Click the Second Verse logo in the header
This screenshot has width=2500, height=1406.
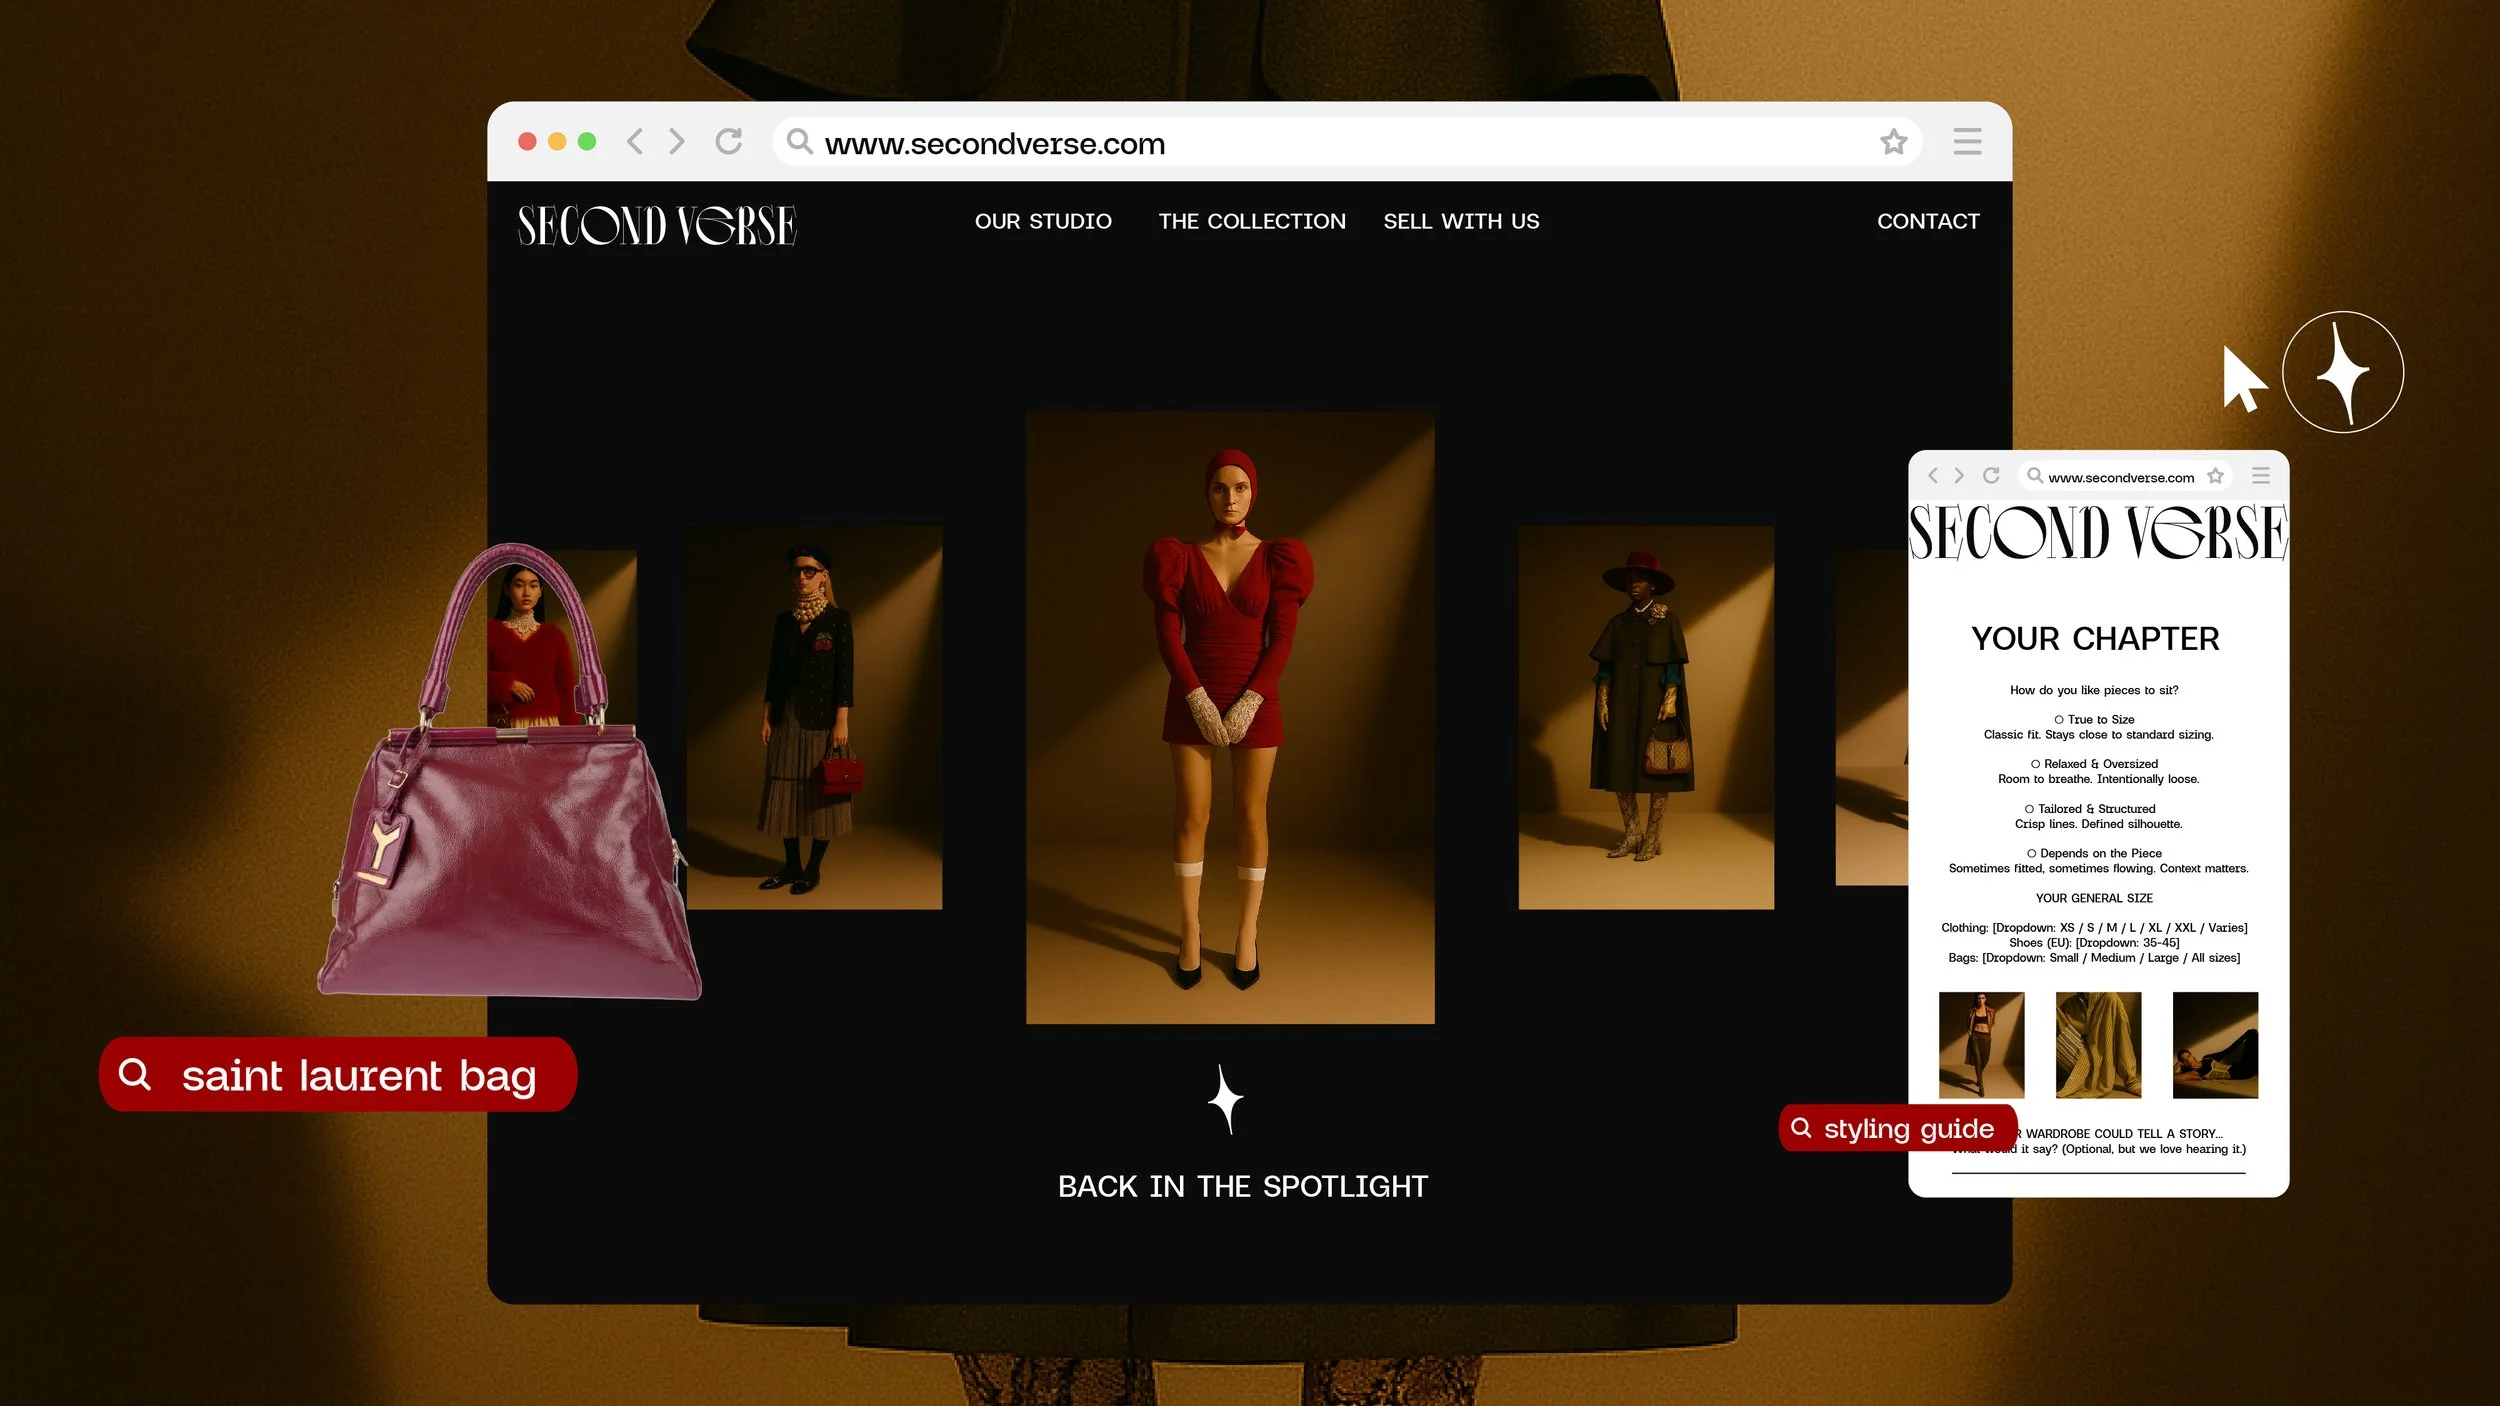[655, 224]
